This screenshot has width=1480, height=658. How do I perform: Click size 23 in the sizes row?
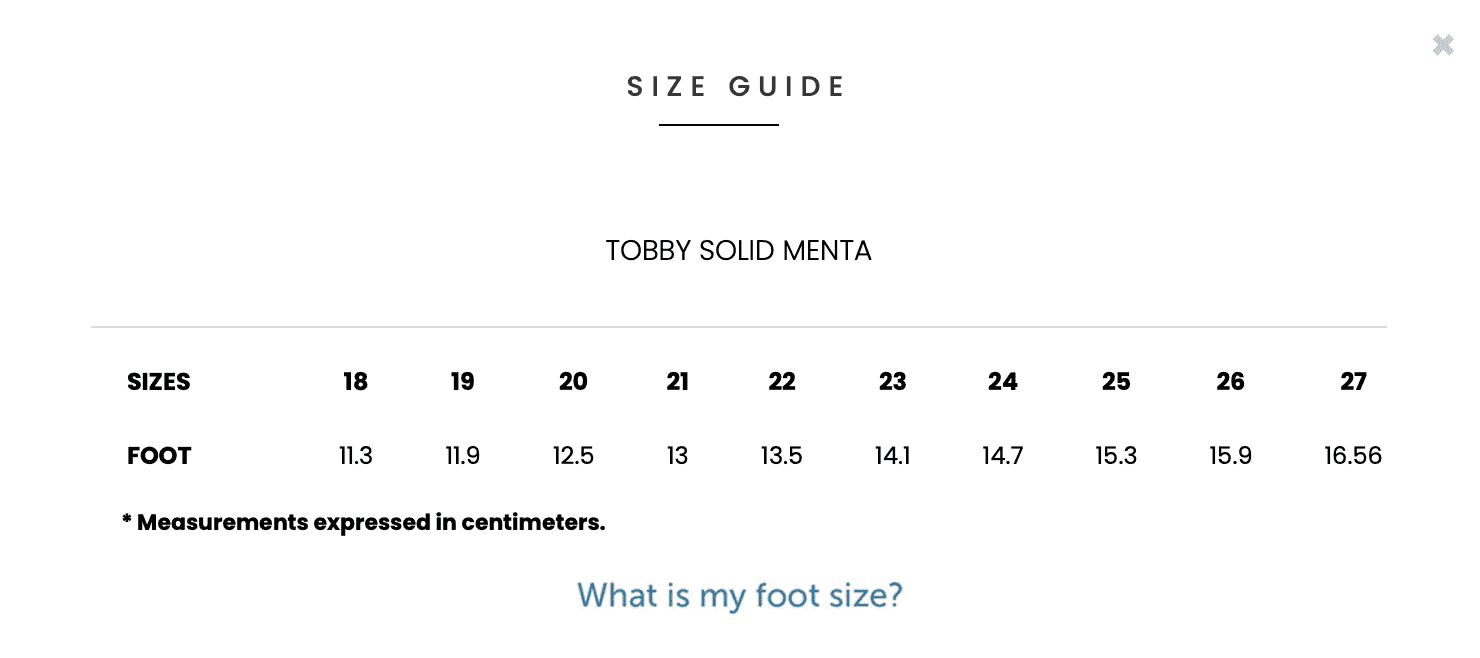(x=892, y=382)
